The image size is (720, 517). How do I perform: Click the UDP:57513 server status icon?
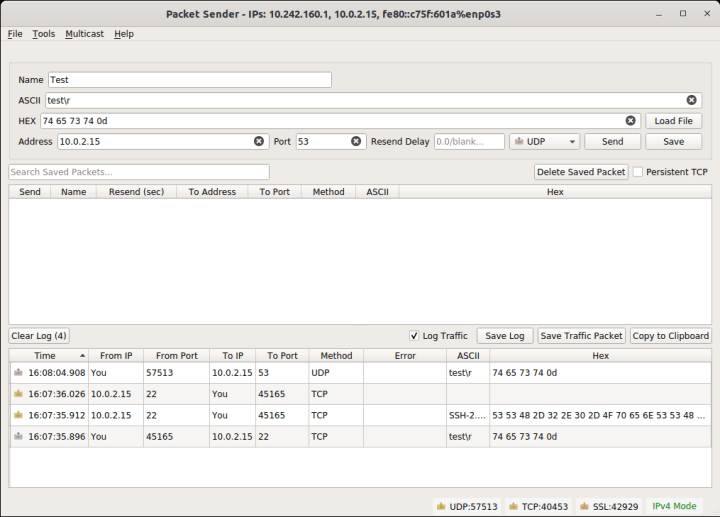441,506
